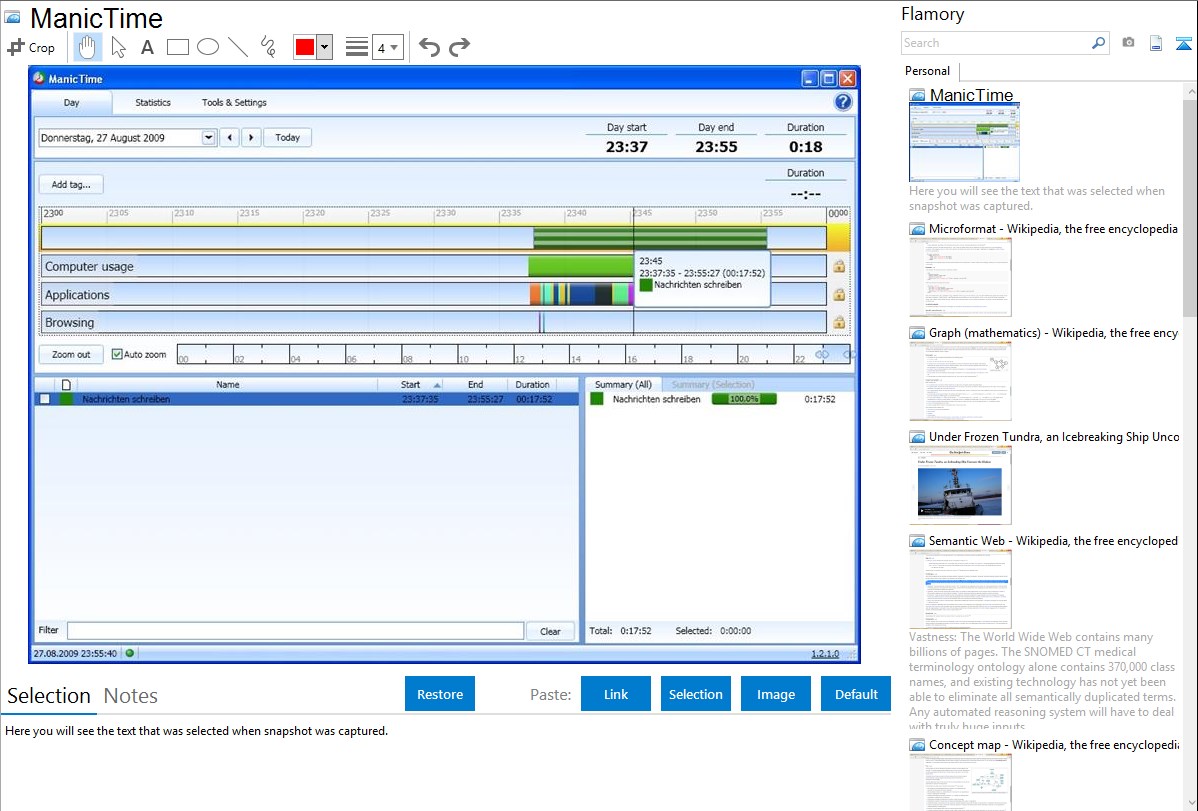Open the Tools & Settings tab

tap(234, 102)
